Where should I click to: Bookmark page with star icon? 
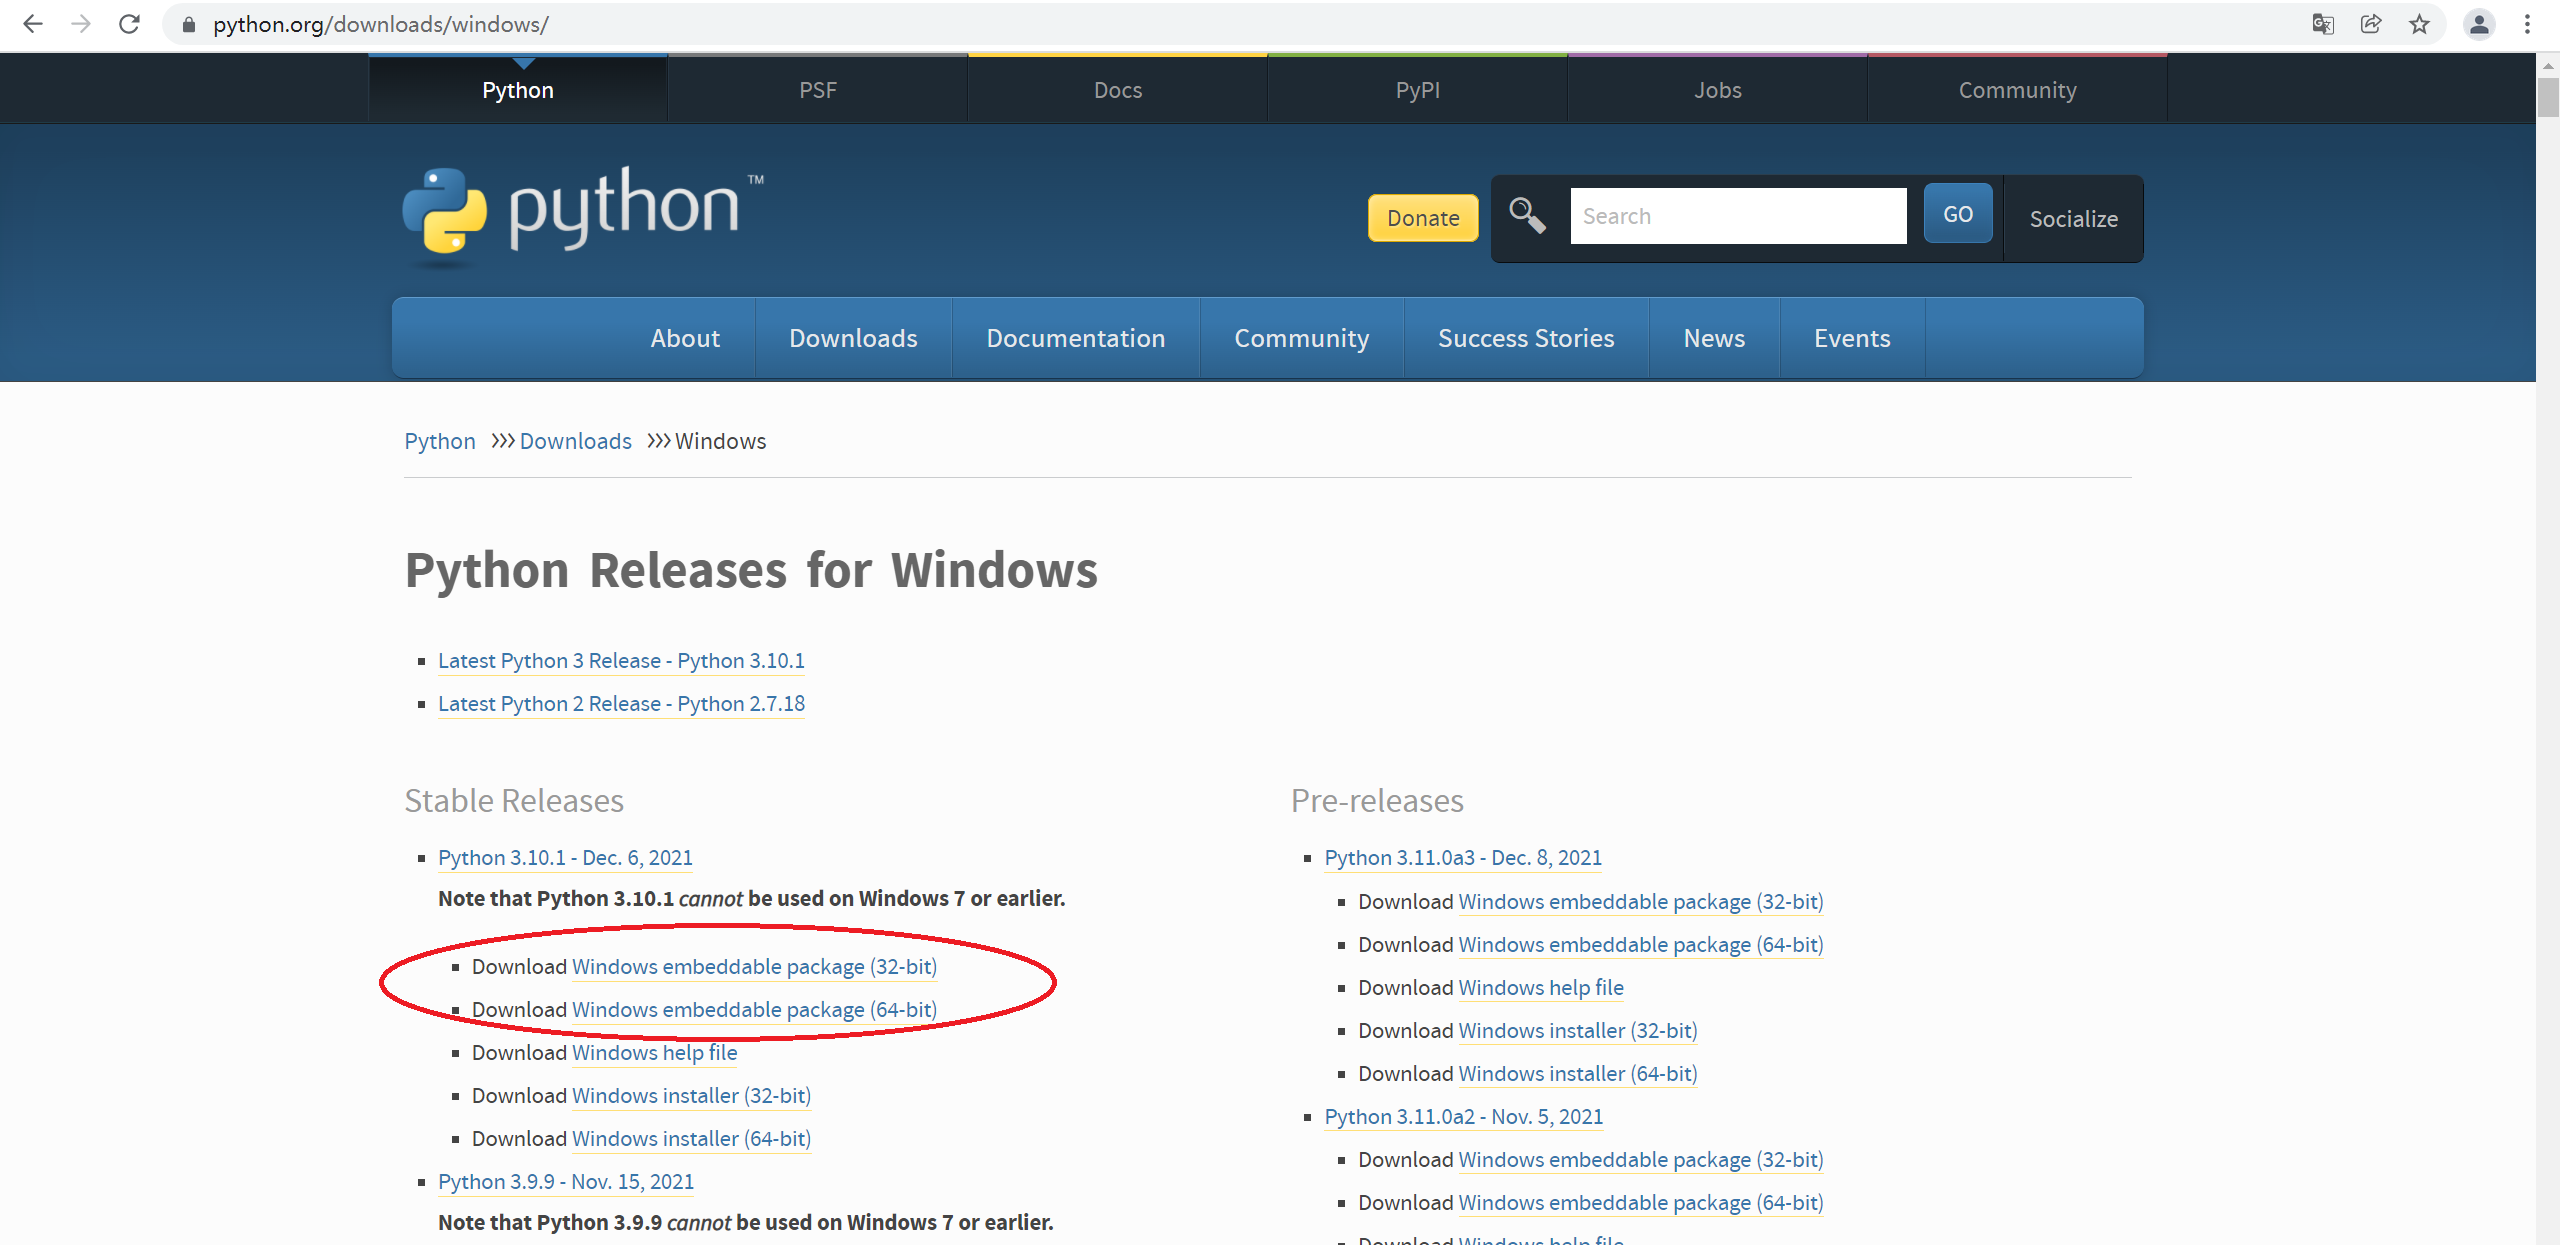[2419, 24]
